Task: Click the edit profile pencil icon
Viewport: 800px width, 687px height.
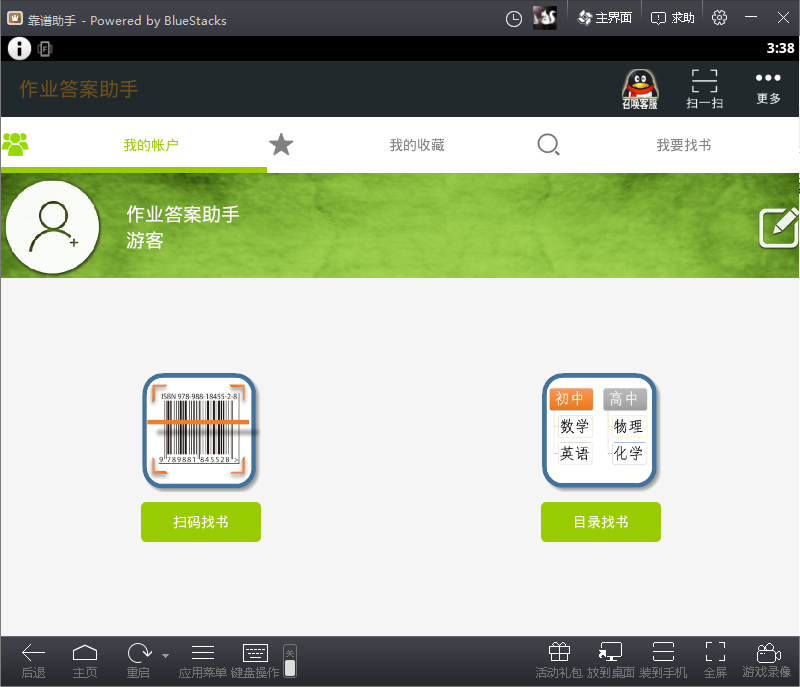Action: pyautogui.click(x=779, y=227)
